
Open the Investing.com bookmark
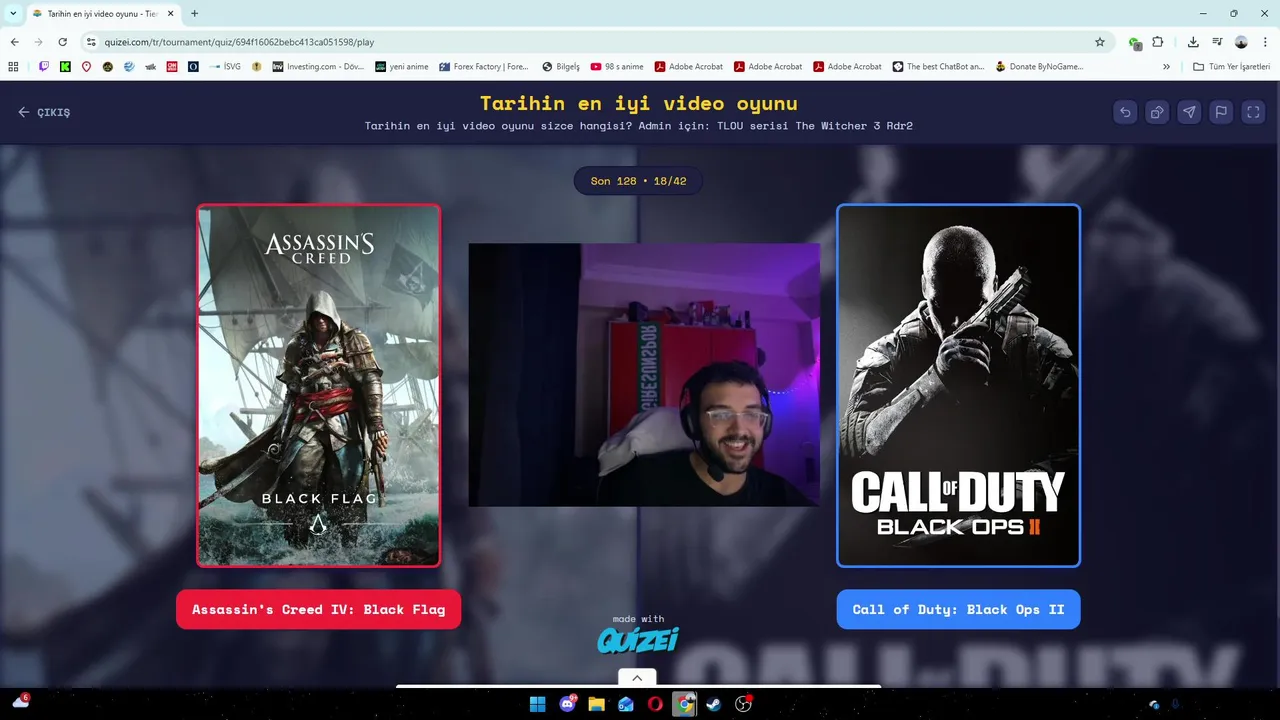[x=318, y=67]
